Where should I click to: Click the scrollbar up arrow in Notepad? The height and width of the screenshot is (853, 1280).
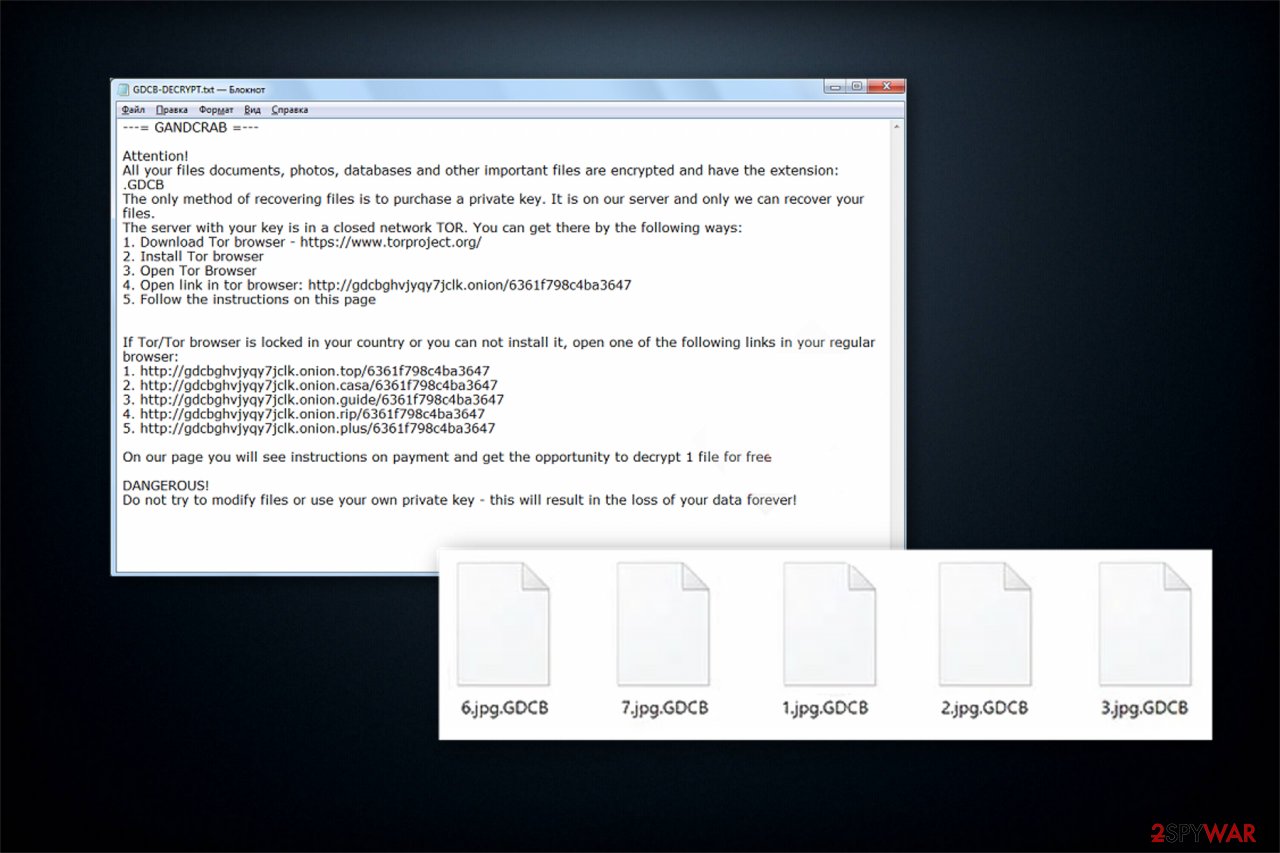click(897, 127)
